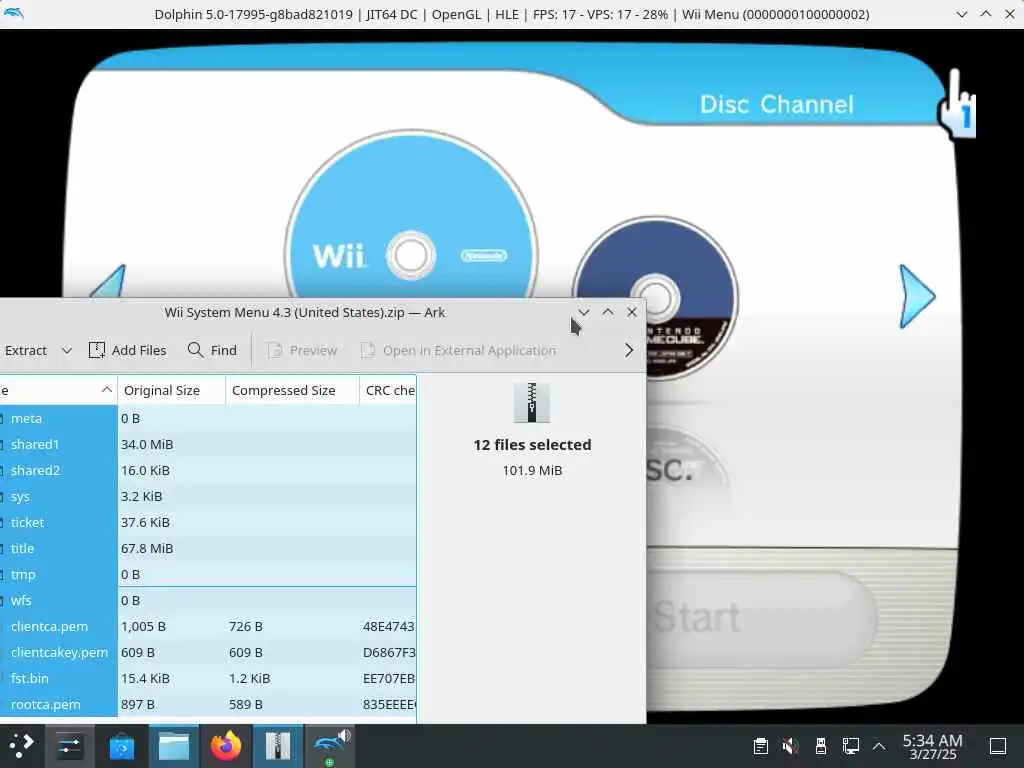
Task: Click the GameCube disc in Disc Channel
Action: tap(656, 298)
